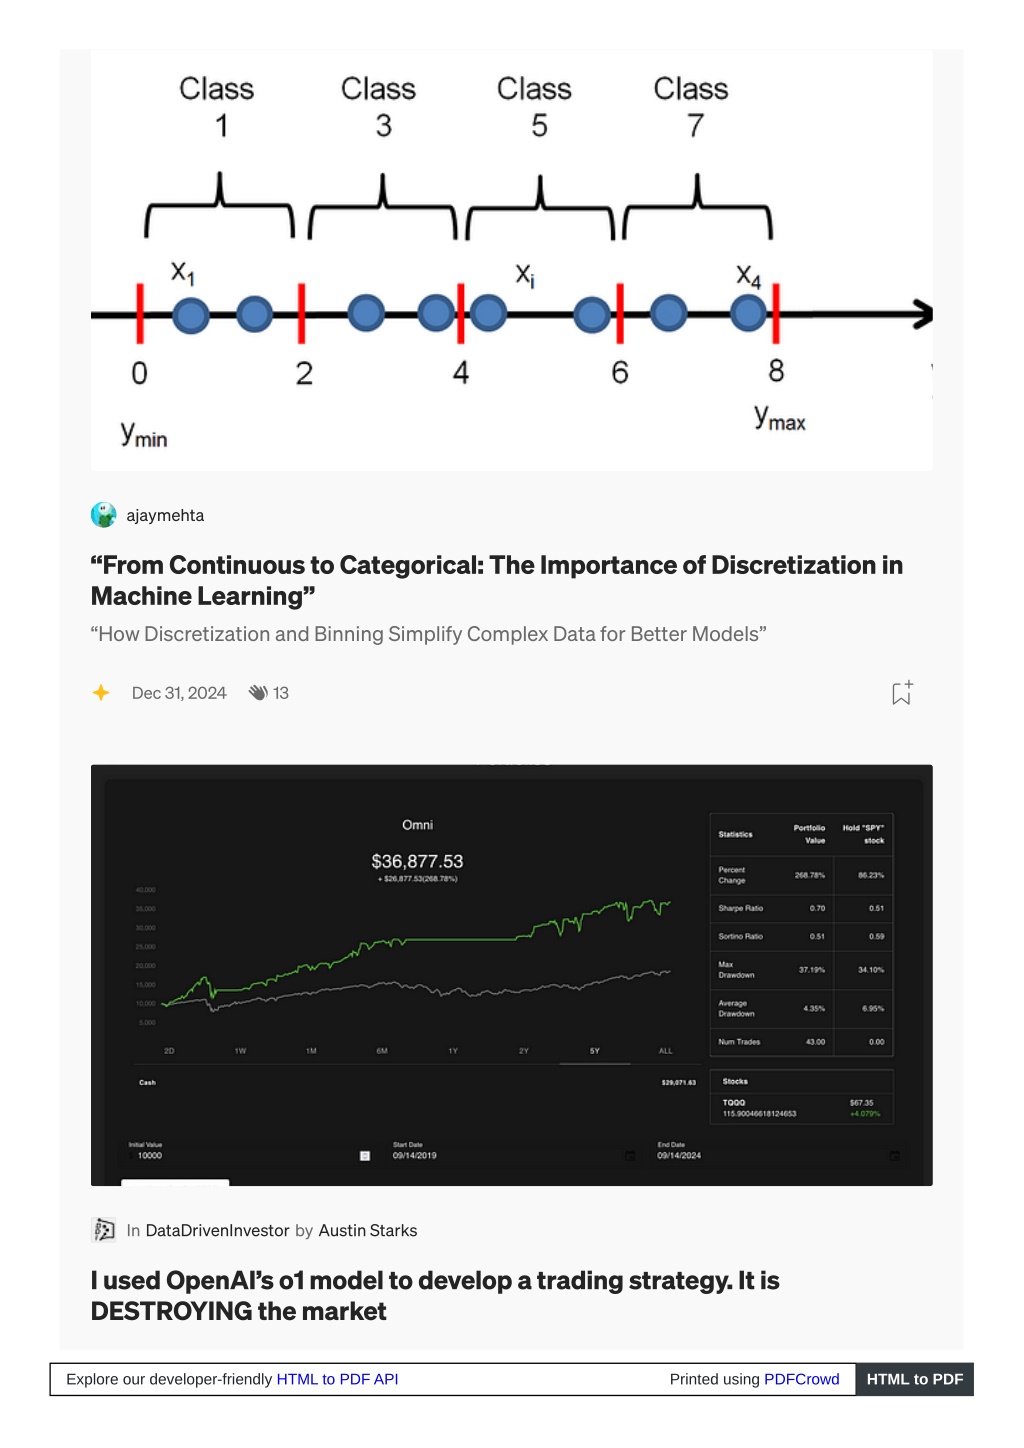Click the member-only star icon

point(101,692)
